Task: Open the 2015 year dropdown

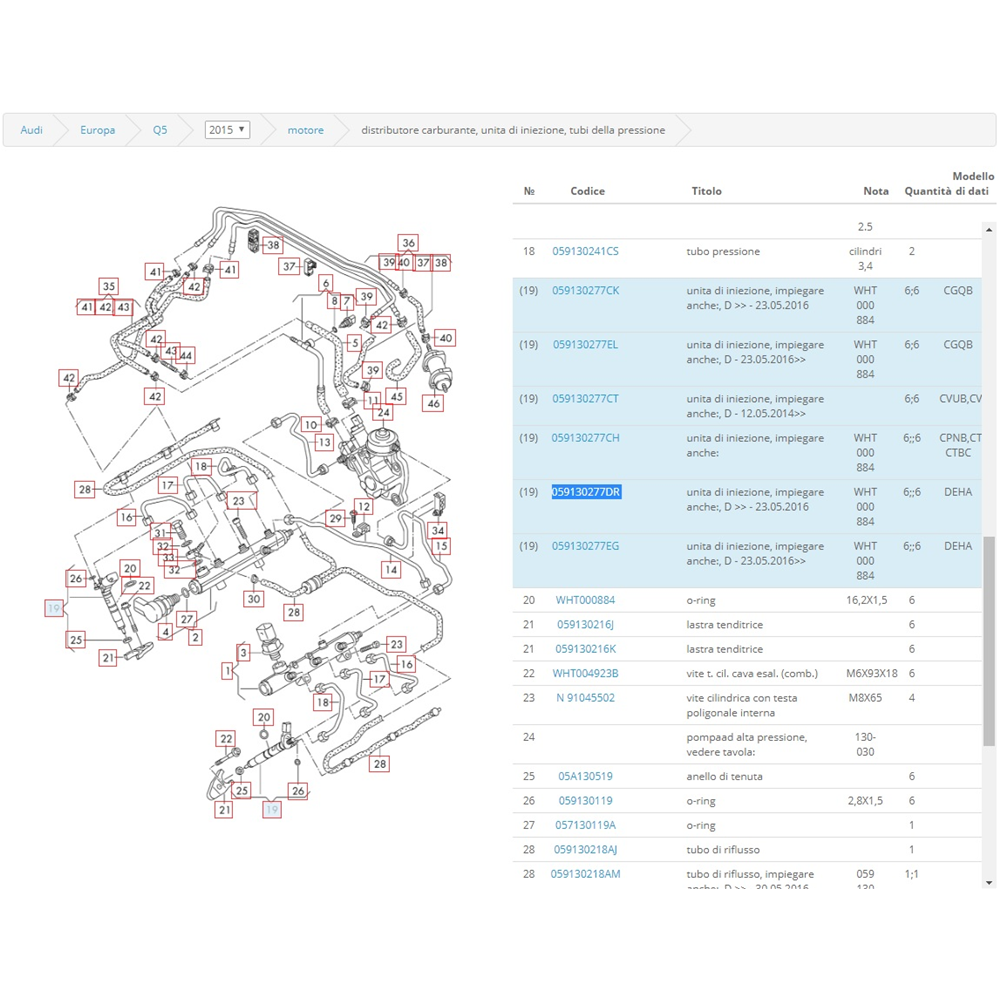Action: pyautogui.click(x=227, y=130)
